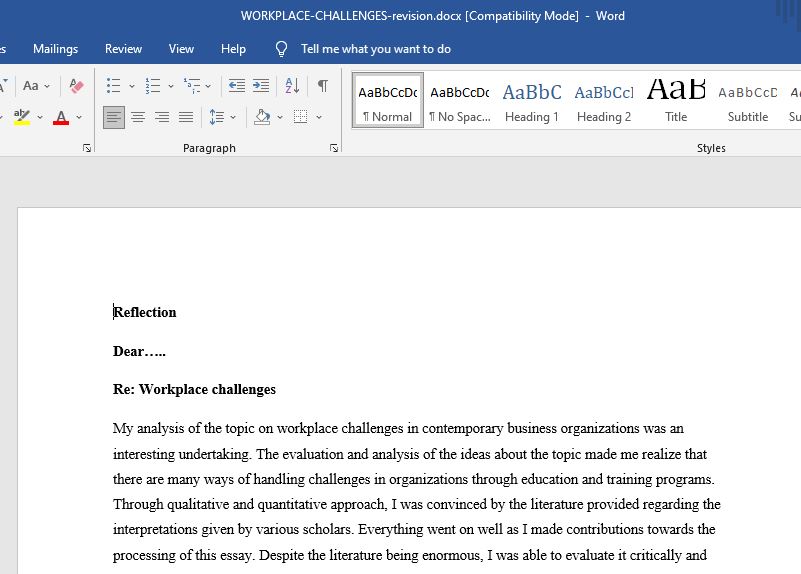Screen dimensions: 801x574
Task: Open the Borders dropdown arrow
Action: pos(319,117)
